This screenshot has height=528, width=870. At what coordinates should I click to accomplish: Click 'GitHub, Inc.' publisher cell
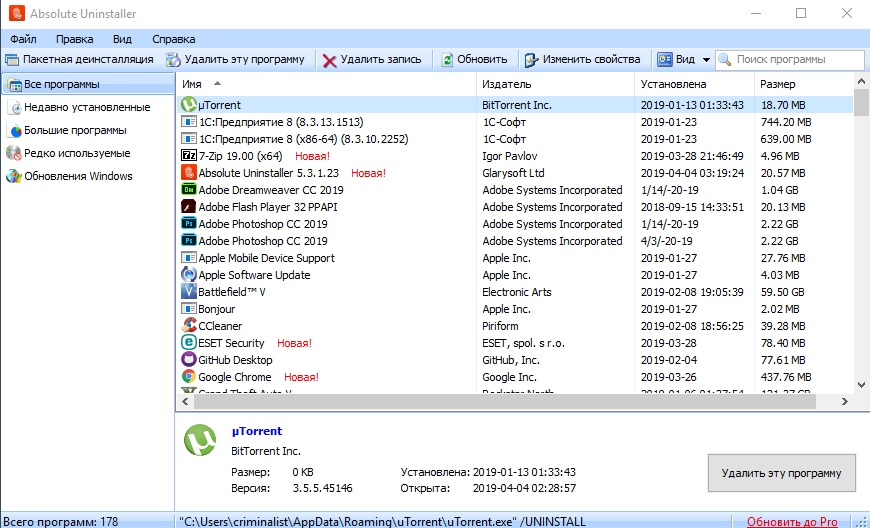(x=510, y=360)
